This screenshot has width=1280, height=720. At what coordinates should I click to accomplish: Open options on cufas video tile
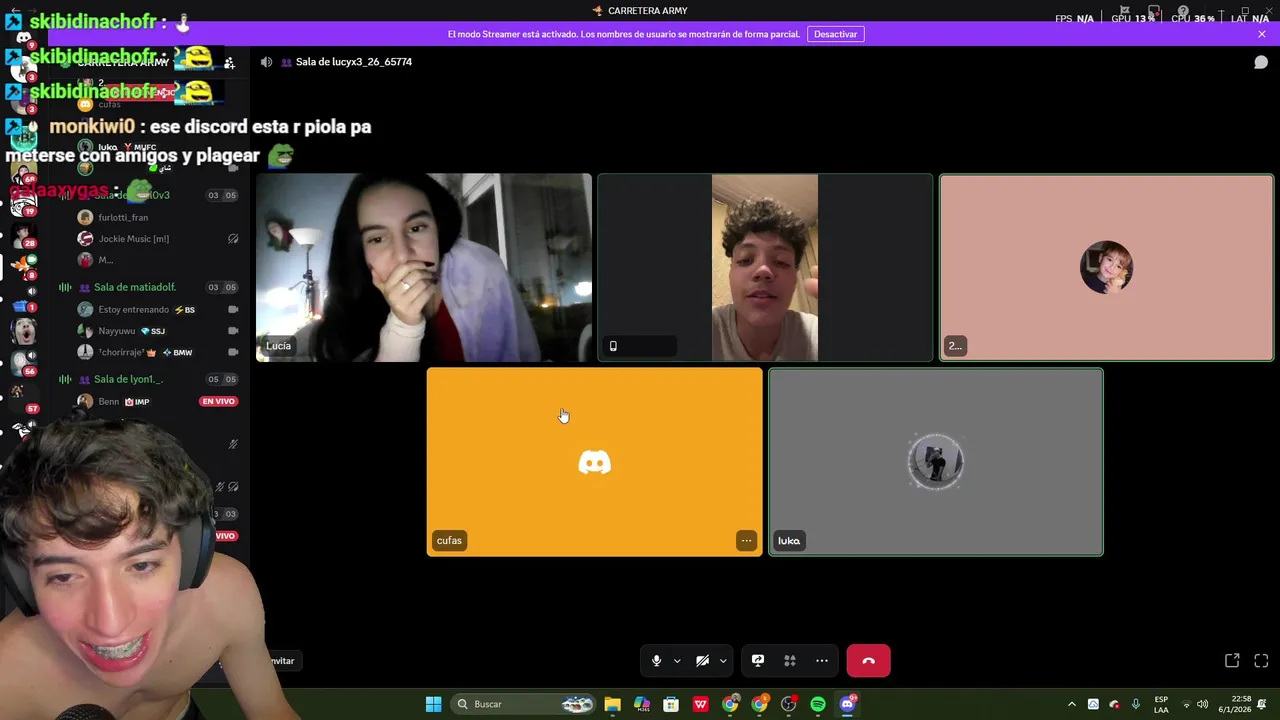click(x=746, y=541)
